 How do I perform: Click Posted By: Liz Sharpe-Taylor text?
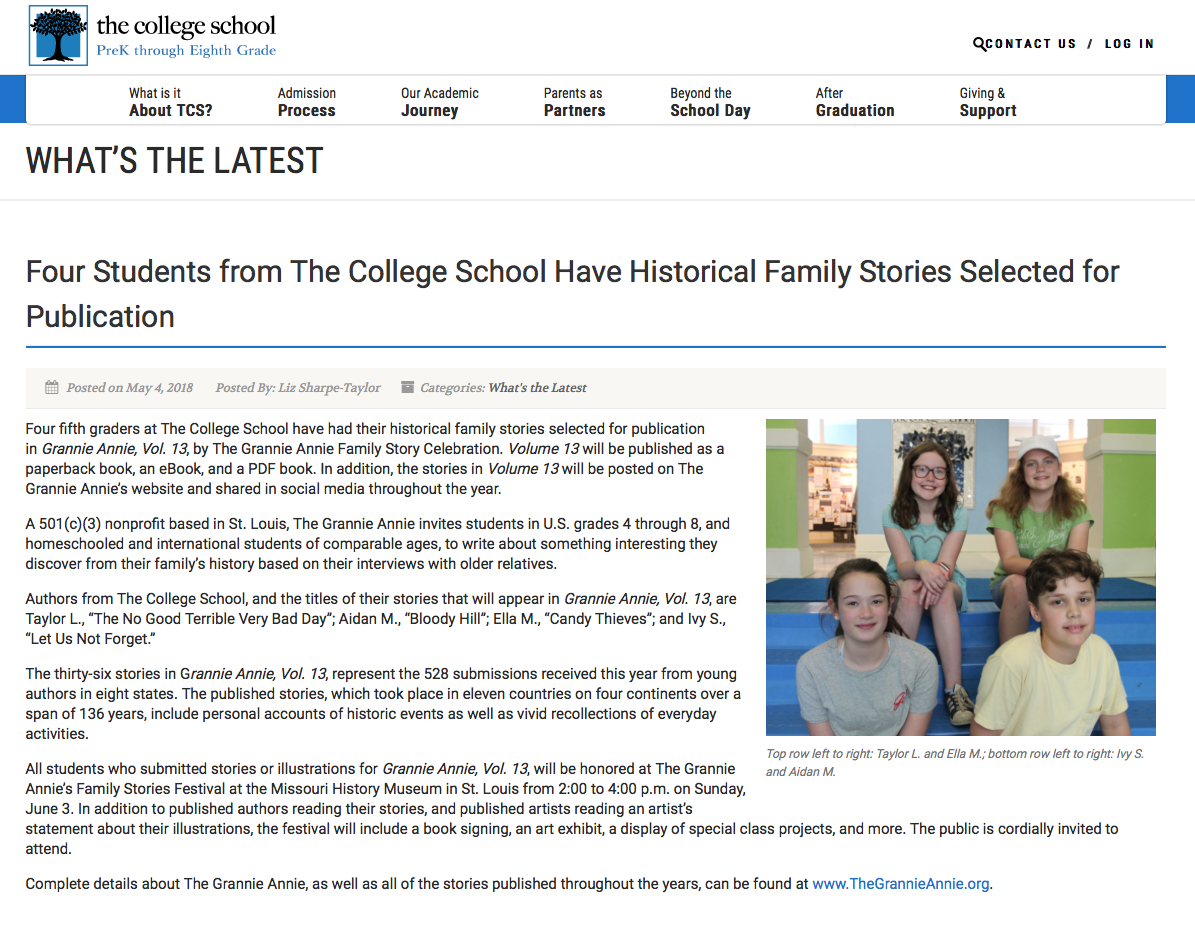click(298, 387)
